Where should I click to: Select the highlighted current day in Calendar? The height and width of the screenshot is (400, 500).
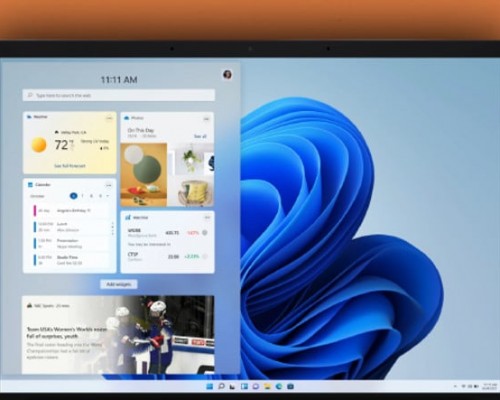74,196
